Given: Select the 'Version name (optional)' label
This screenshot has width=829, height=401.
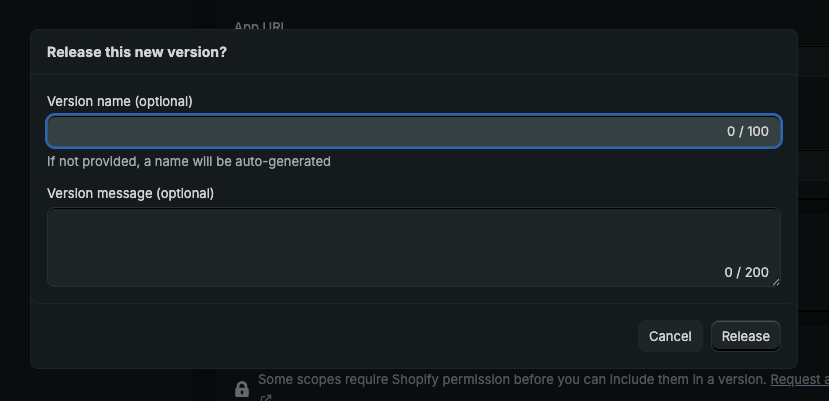Looking at the screenshot, I should point(120,101).
